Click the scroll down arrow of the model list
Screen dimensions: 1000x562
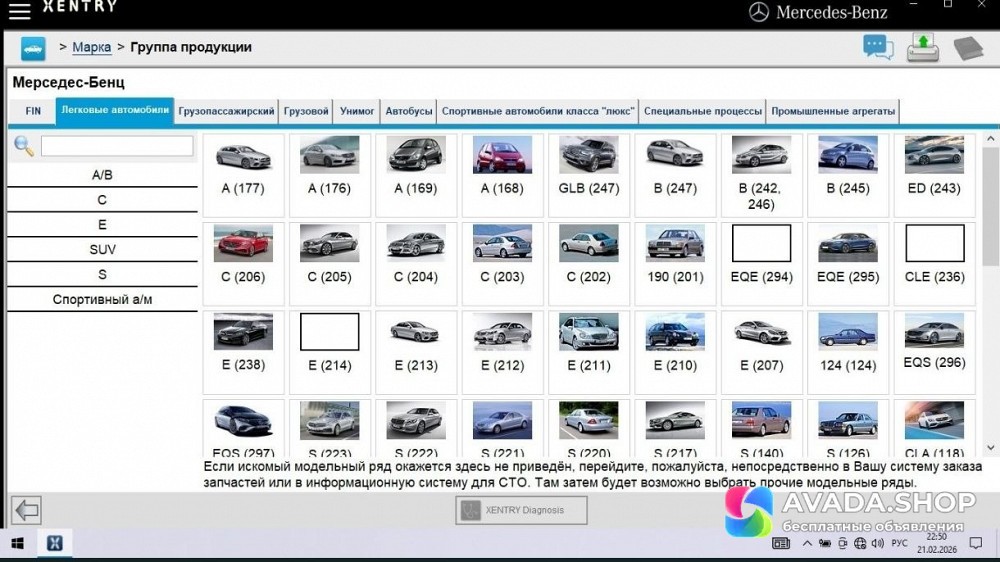pos(991,448)
